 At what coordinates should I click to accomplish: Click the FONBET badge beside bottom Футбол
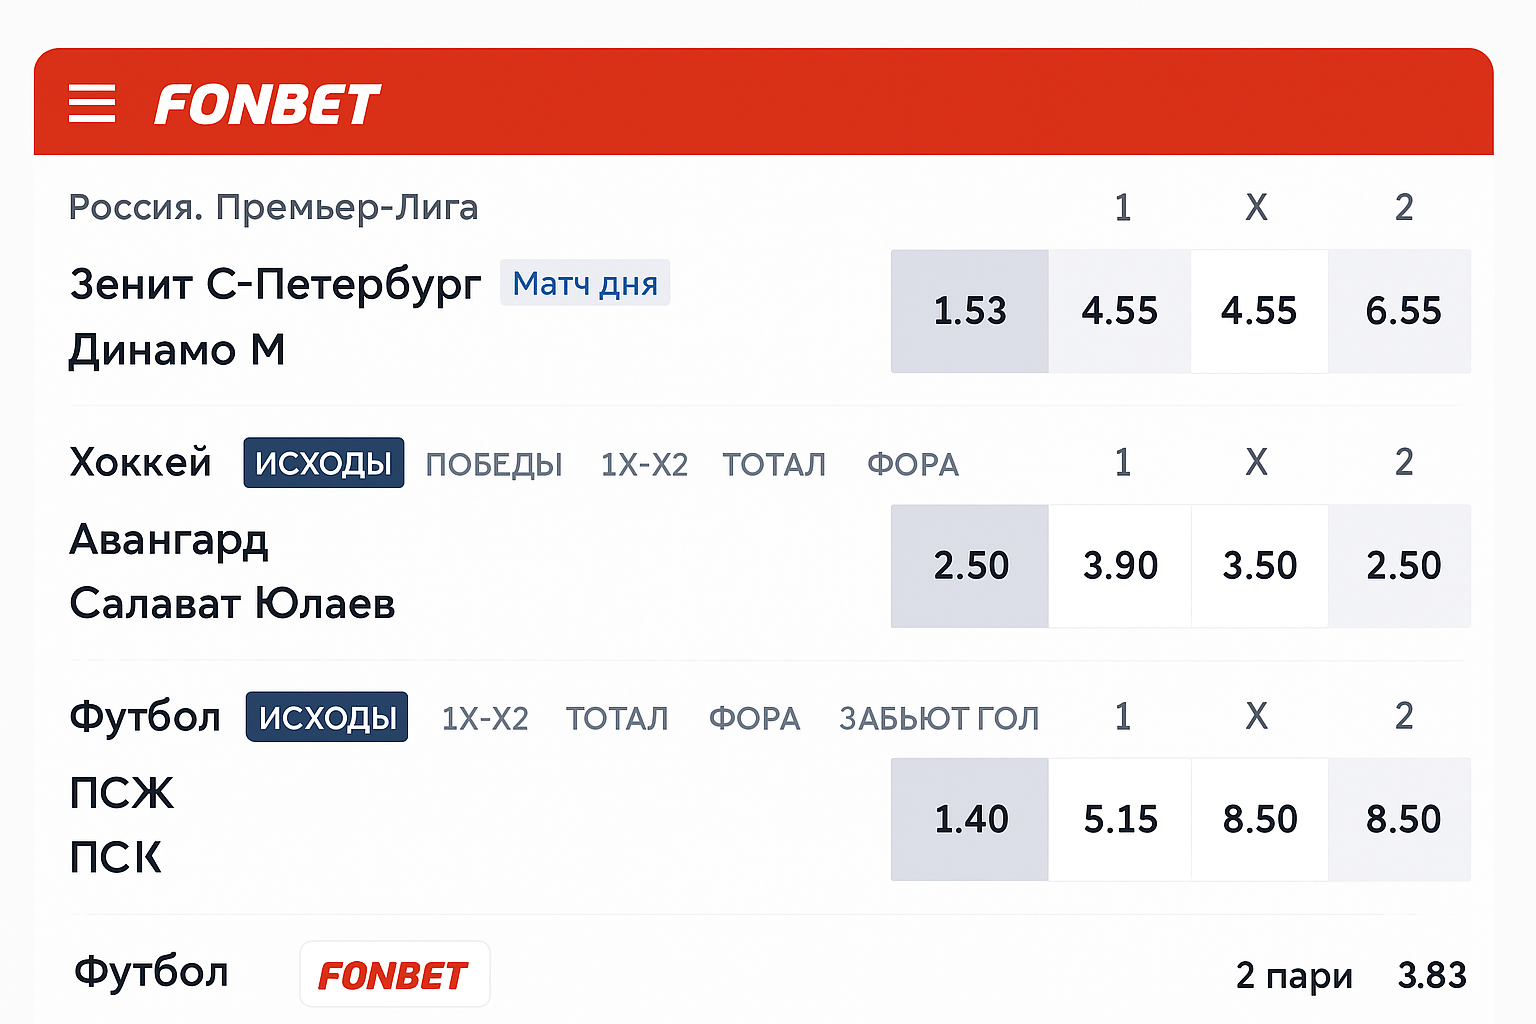pyautogui.click(x=394, y=975)
